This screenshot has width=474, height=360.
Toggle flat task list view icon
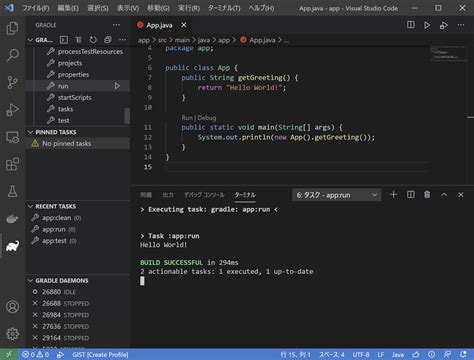coord(78,40)
